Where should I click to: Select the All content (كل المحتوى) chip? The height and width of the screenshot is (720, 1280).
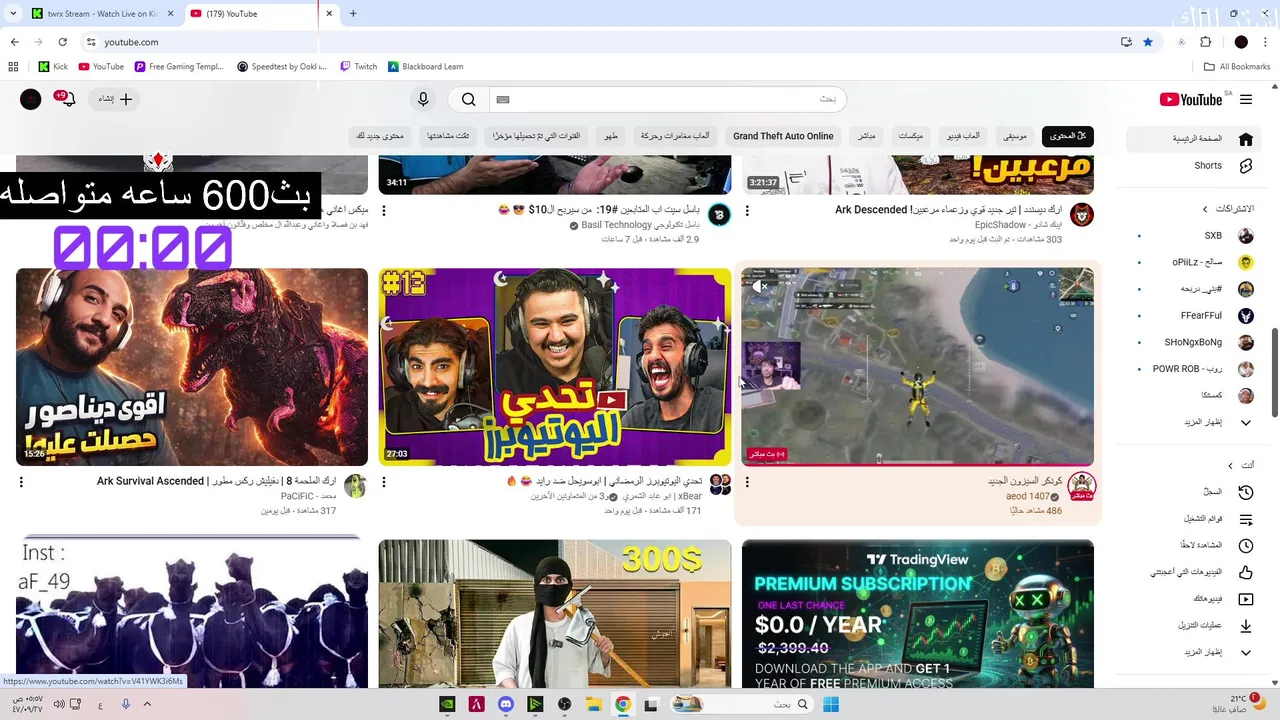pyautogui.click(x=1067, y=136)
